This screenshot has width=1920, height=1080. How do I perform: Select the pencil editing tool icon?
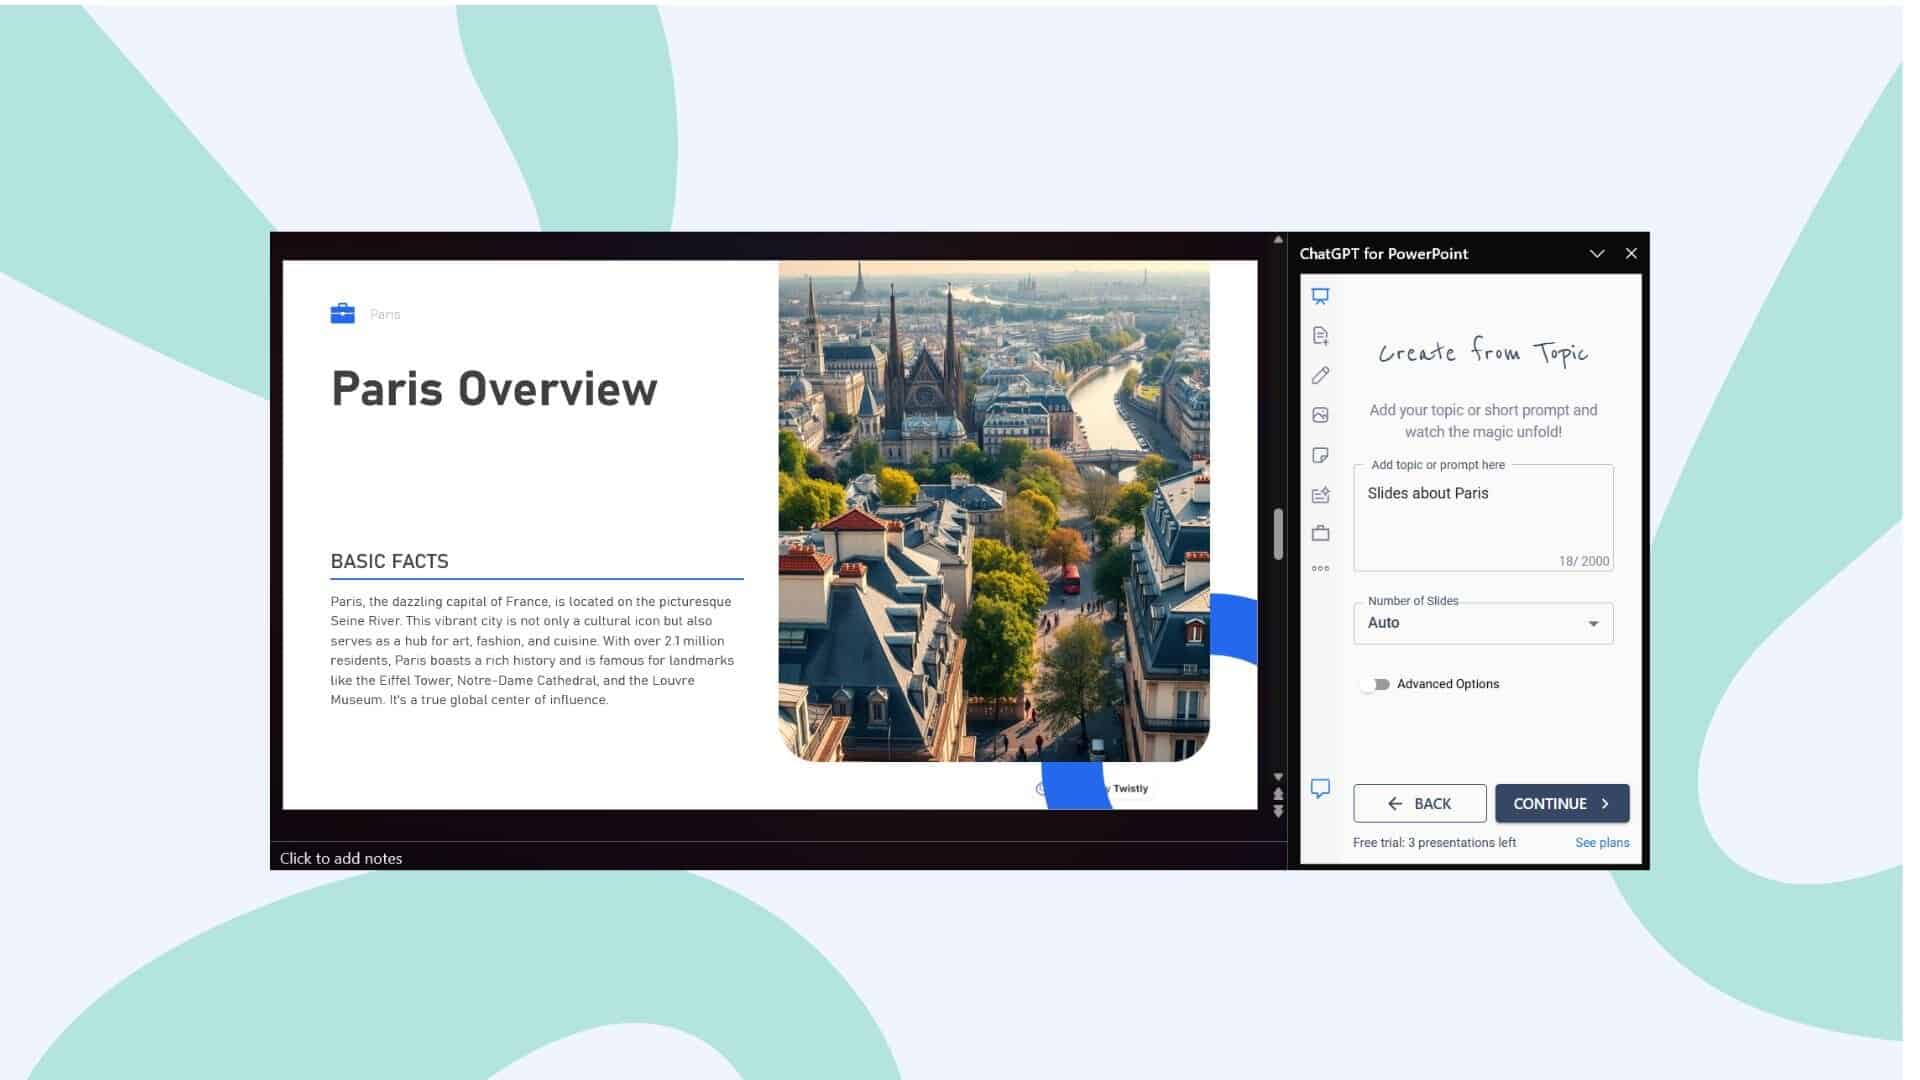click(x=1320, y=375)
